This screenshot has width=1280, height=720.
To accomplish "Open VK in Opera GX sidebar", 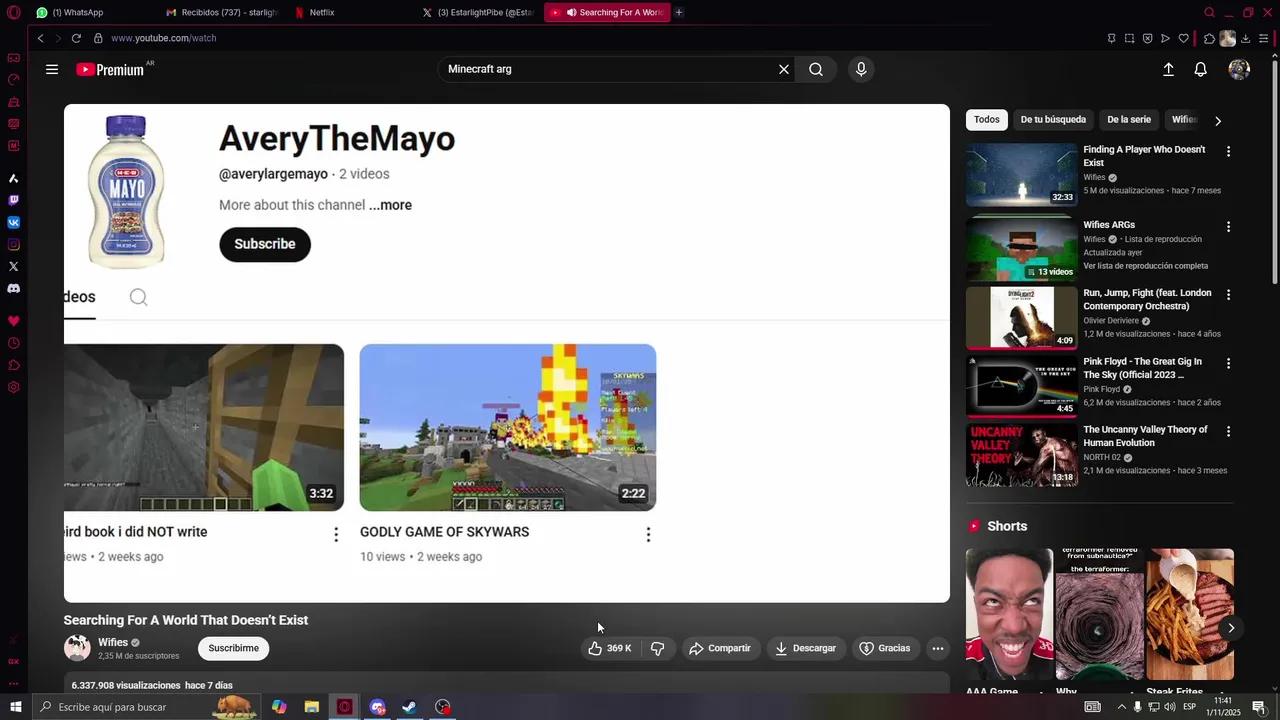I will click(x=13, y=222).
